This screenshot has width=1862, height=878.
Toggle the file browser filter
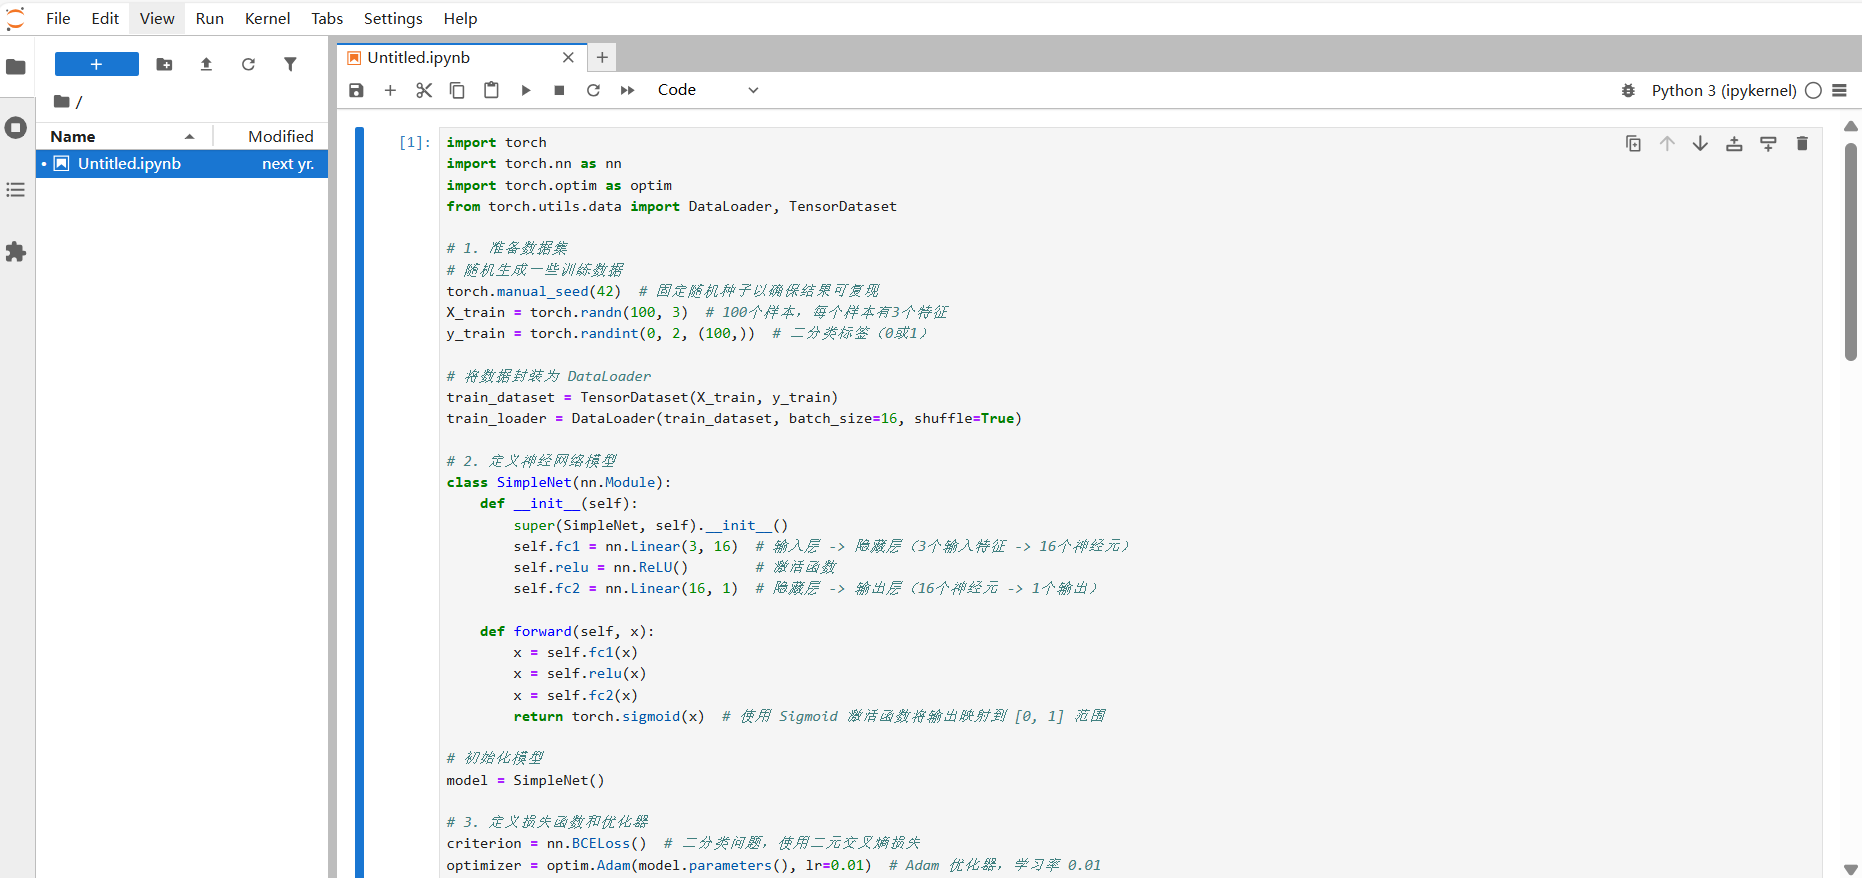(x=290, y=64)
